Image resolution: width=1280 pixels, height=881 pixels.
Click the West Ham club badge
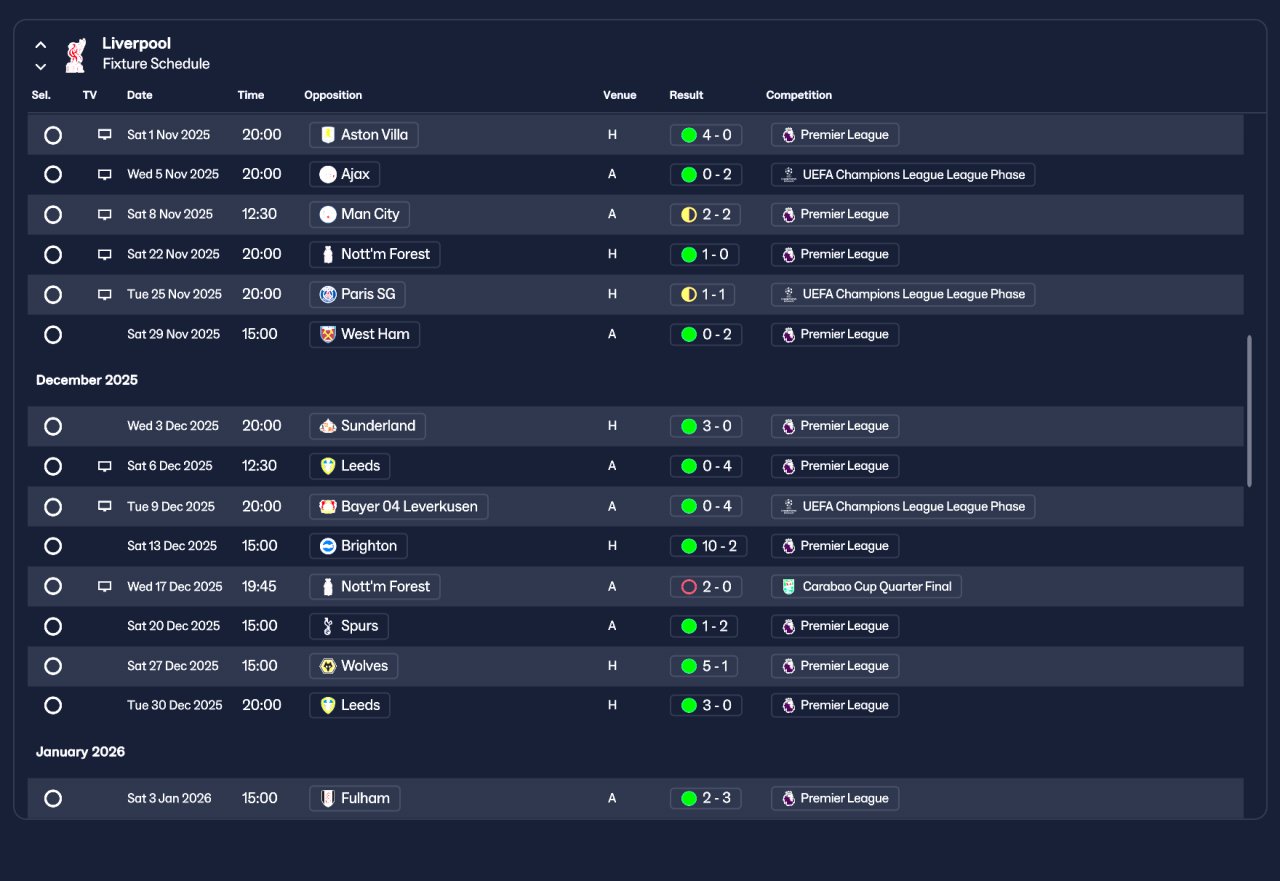click(327, 334)
